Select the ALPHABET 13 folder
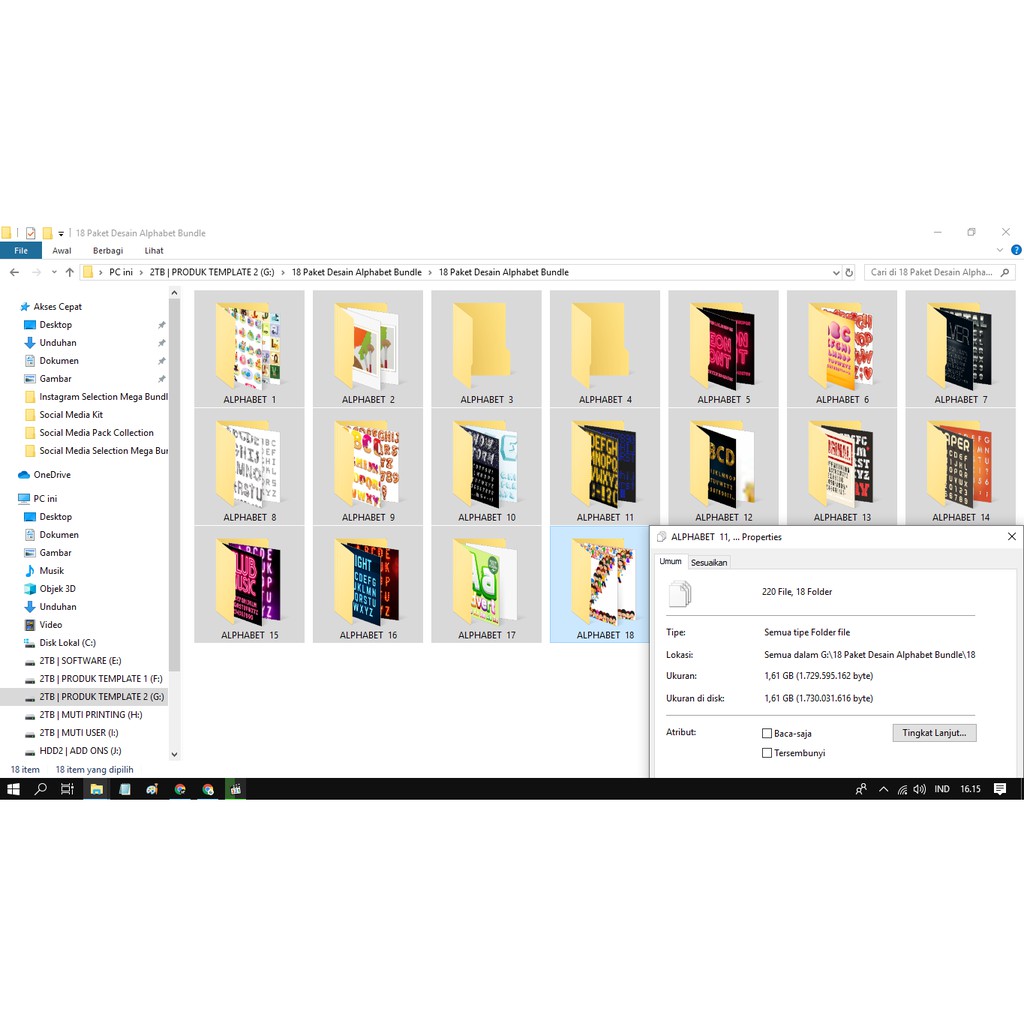The image size is (1024, 1024). pos(842,467)
